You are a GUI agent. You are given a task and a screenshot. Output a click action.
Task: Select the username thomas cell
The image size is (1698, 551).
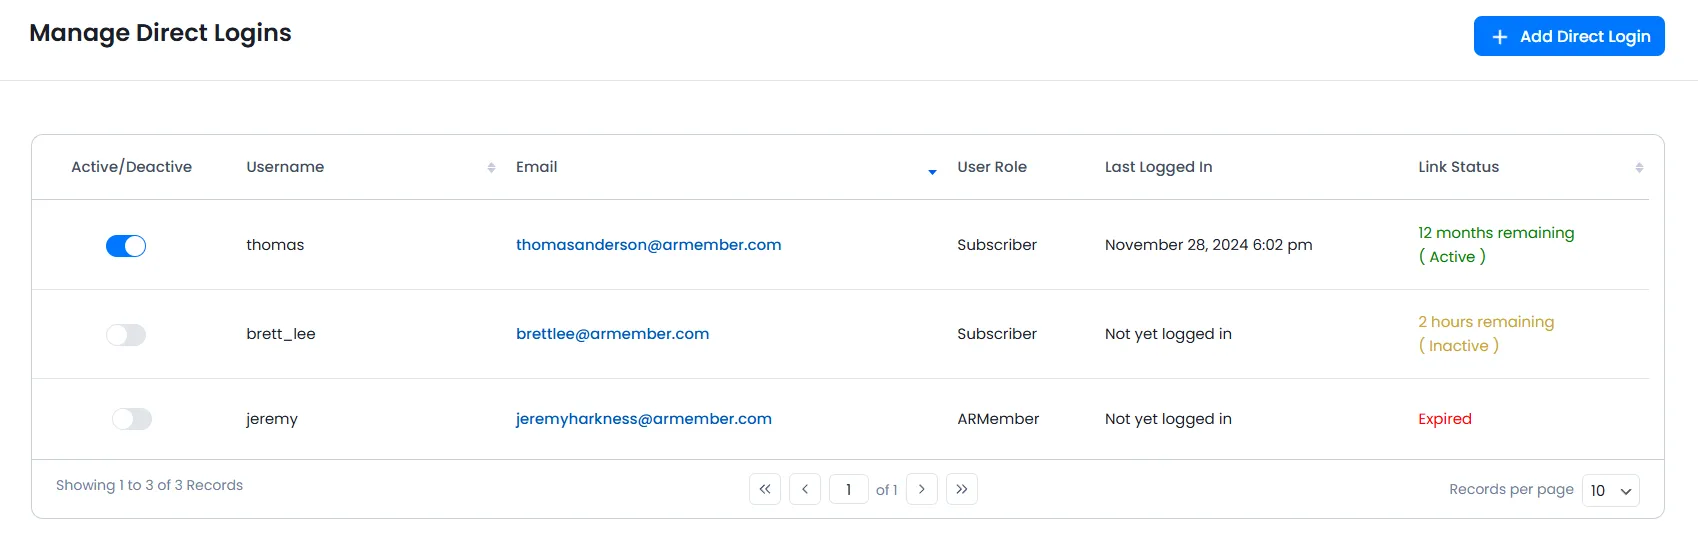click(275, 245)
